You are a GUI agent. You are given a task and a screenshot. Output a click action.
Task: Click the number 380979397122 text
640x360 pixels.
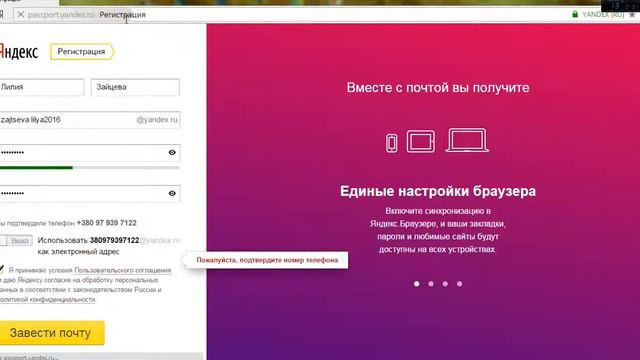114,240
